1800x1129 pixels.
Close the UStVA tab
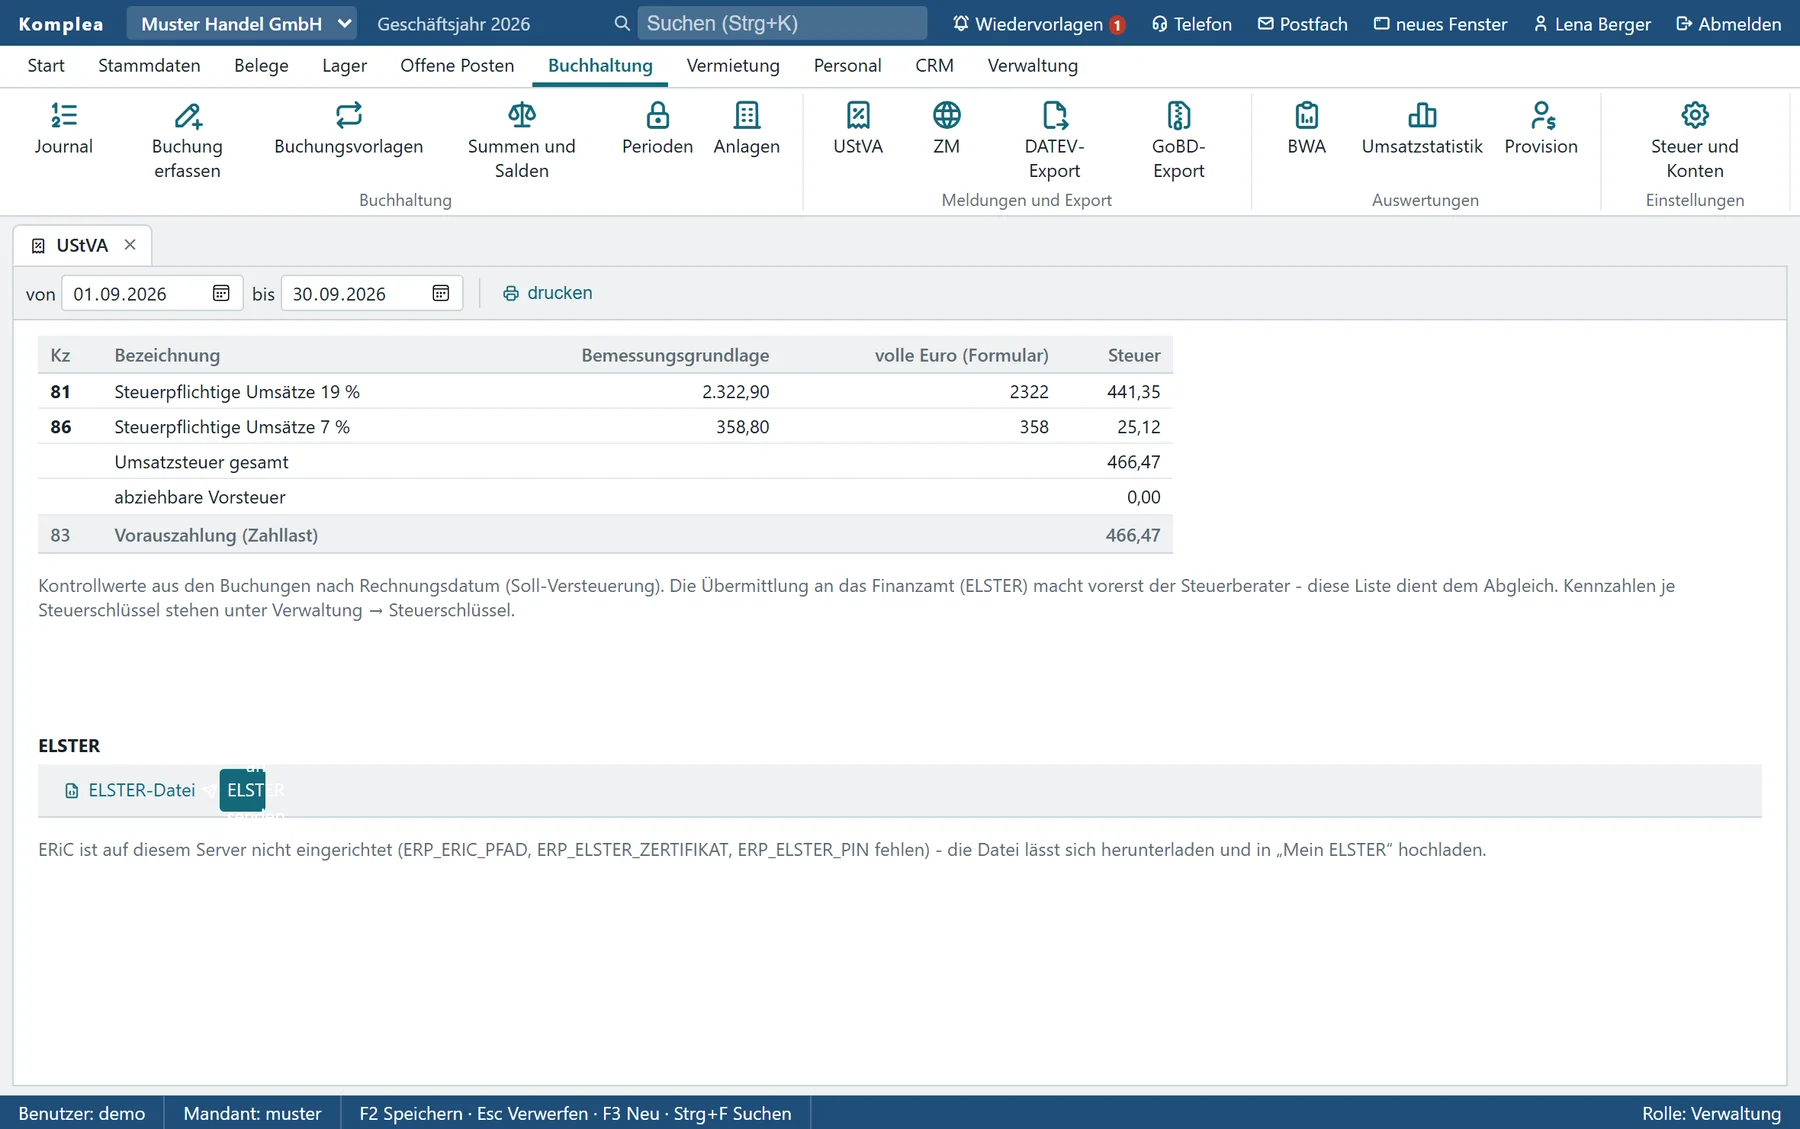tap(130, 245)
